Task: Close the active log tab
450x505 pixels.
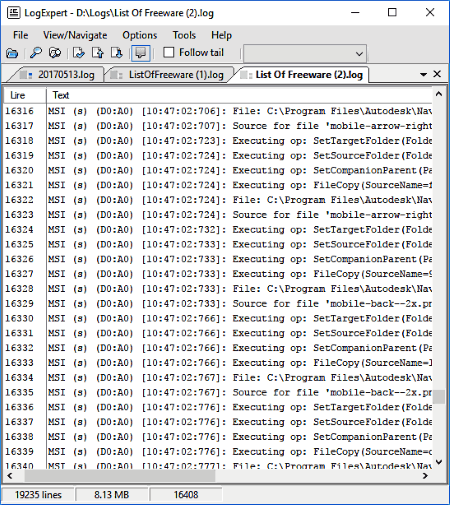Action: (437, 74)
